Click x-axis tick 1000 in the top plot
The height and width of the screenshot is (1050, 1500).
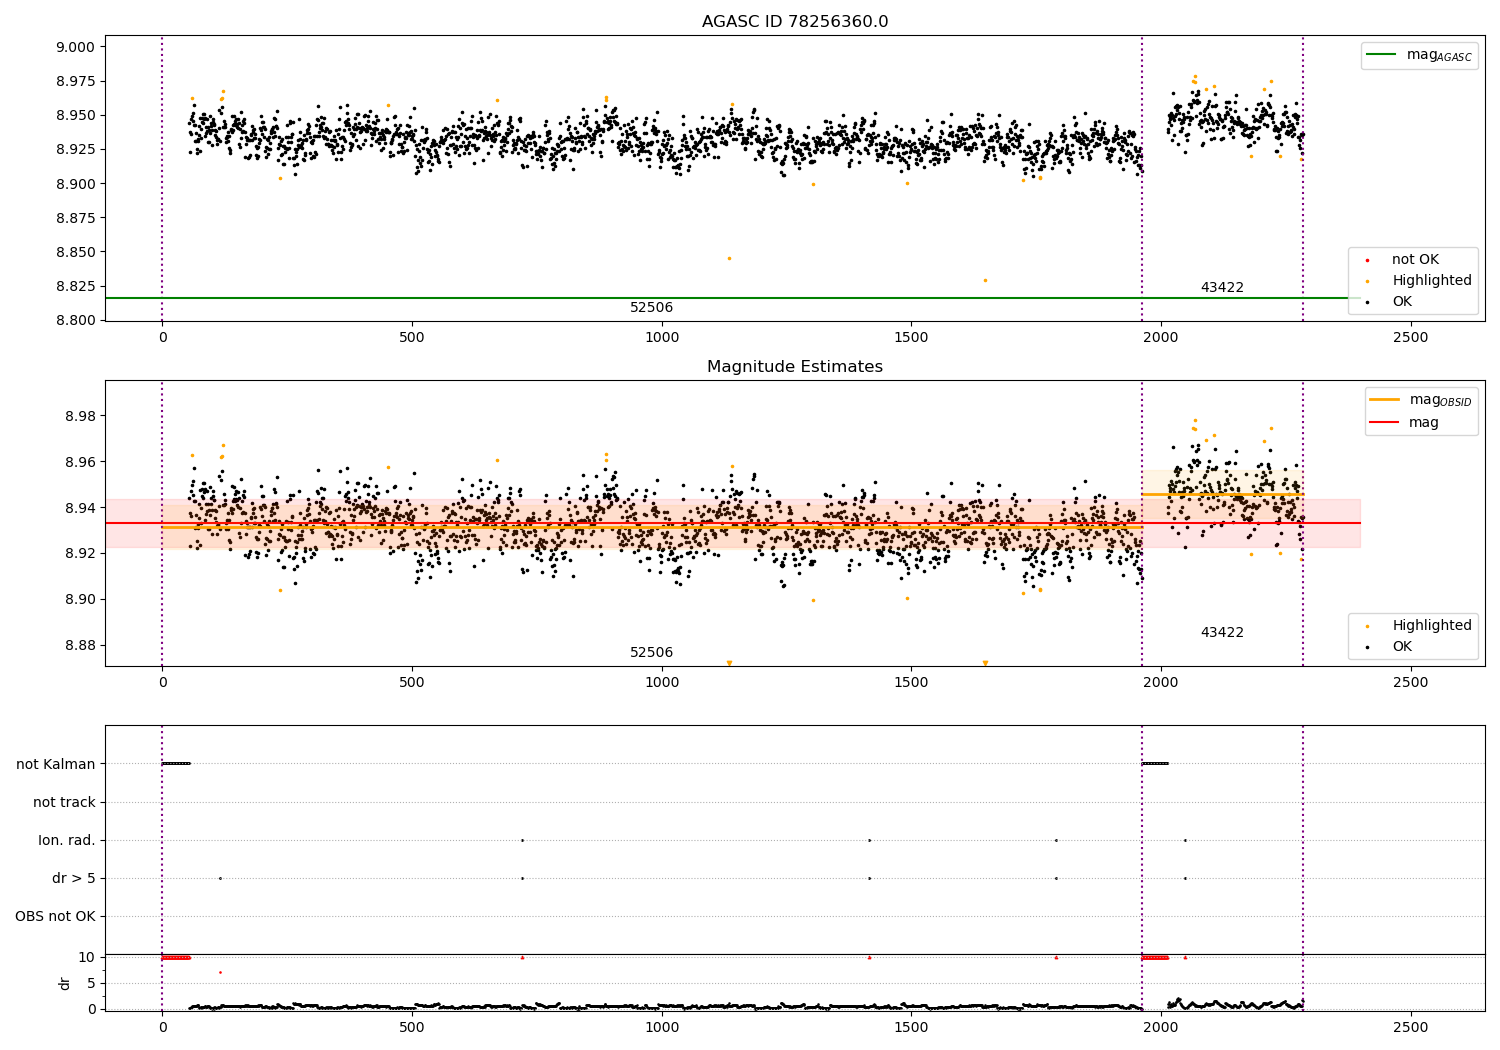point(661,338)
